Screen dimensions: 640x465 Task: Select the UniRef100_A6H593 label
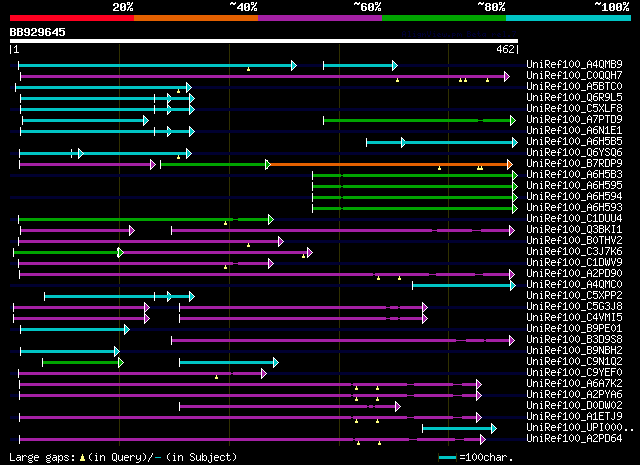pyautogui.click(x=574, y=207)
